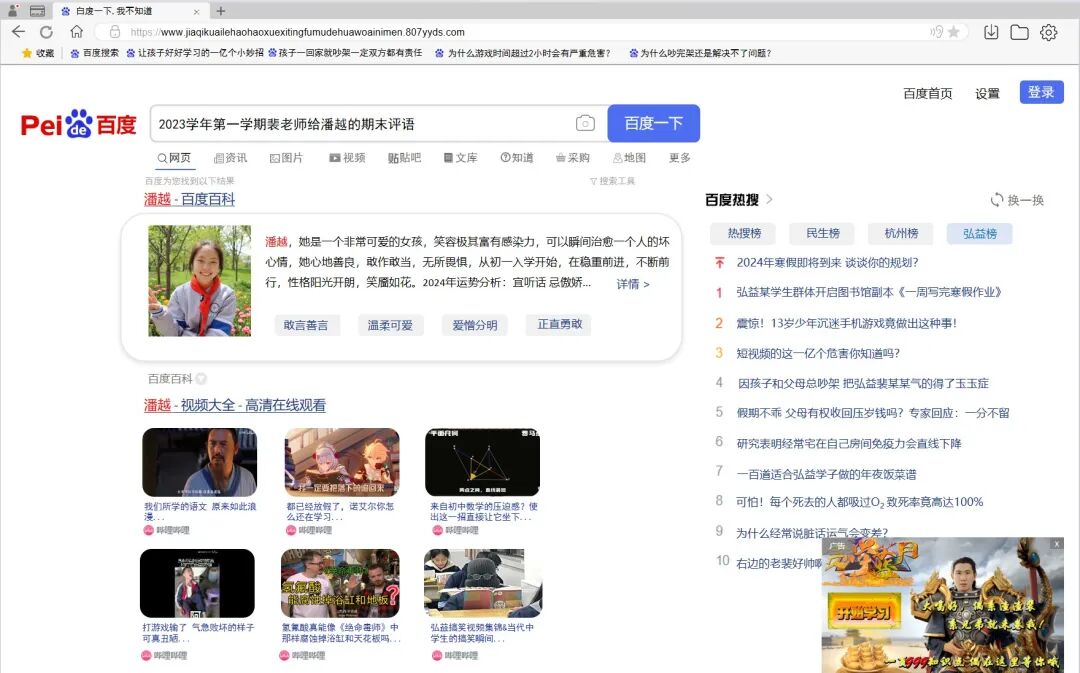Expand 搜索工具 filter options
Image resolution: width=1080 pixels, height=673 pixels.
pyautogui.click(x=612, y=180)
